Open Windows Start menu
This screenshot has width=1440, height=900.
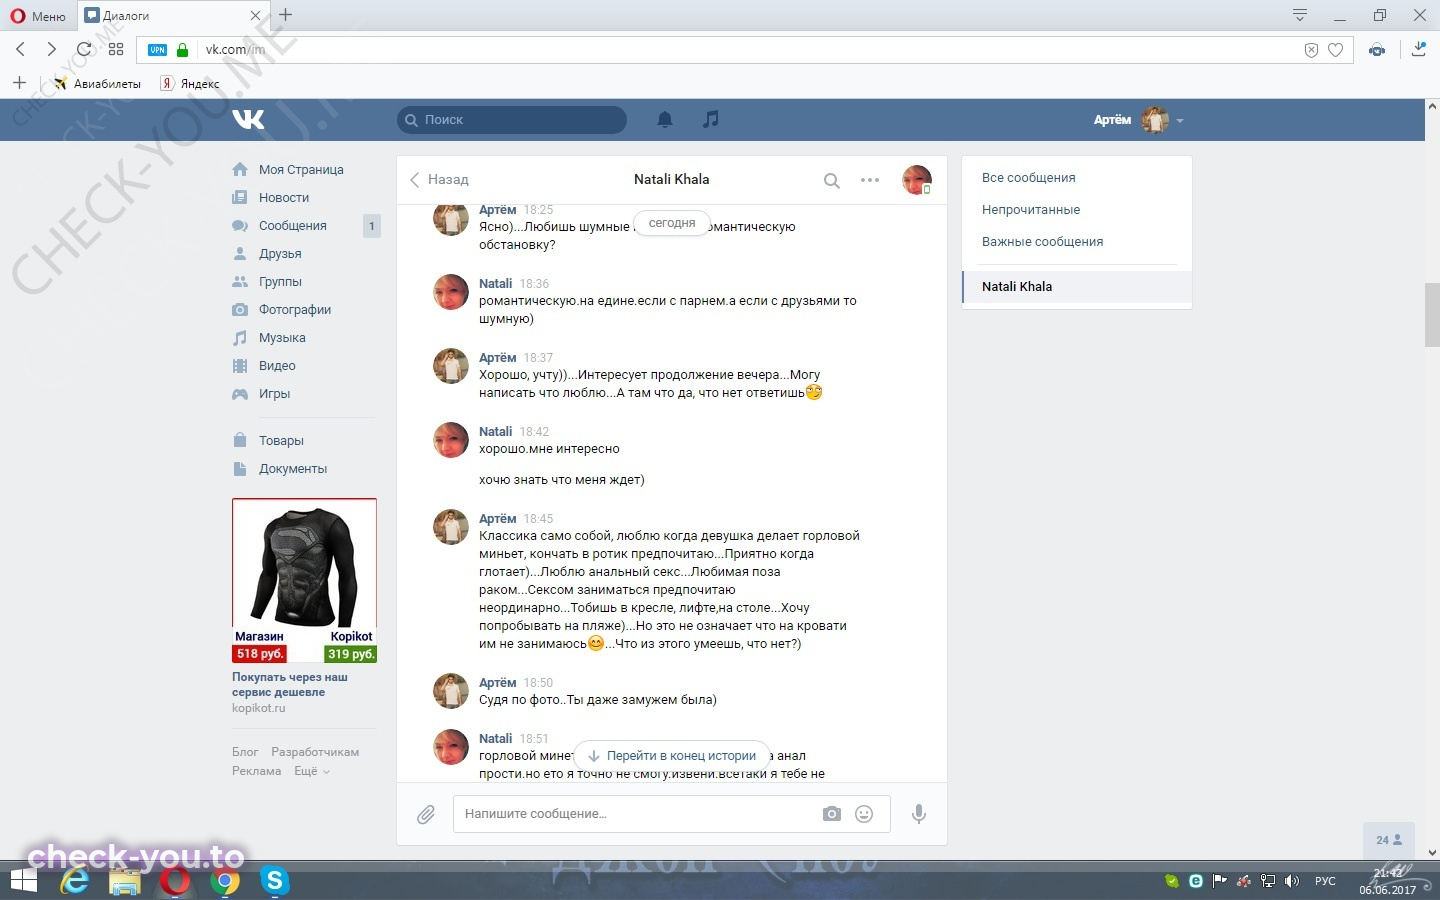point(24,881)
